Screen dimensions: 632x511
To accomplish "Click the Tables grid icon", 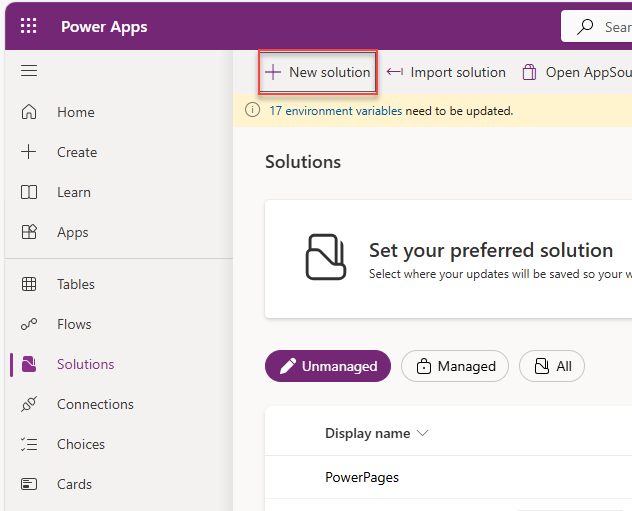I will click(x=29, y=284).
